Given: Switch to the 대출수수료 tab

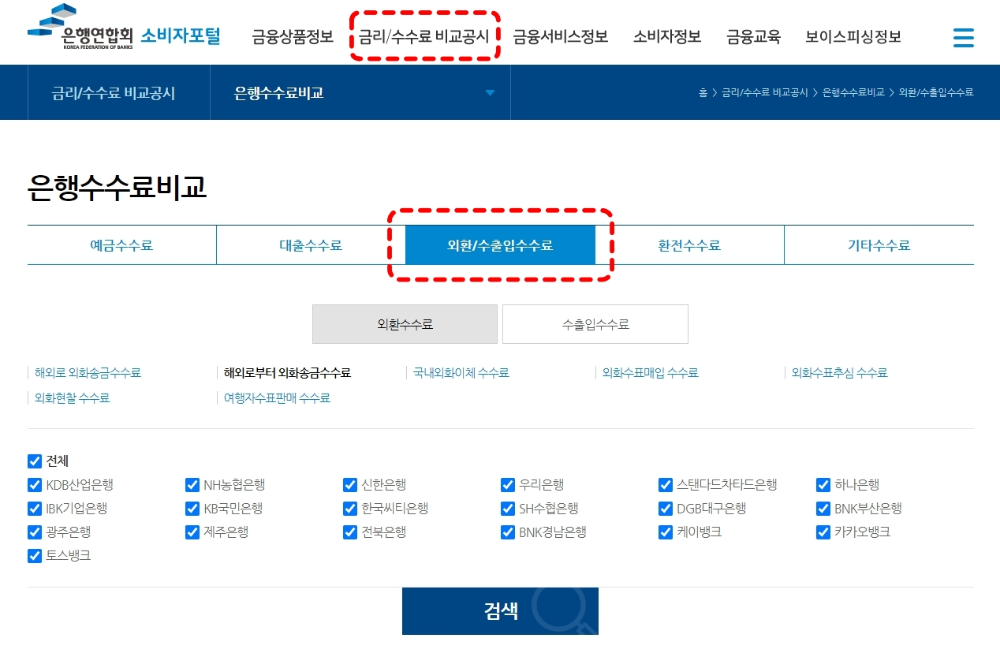Looking at the screenshot, I should [x=311, y=245].
